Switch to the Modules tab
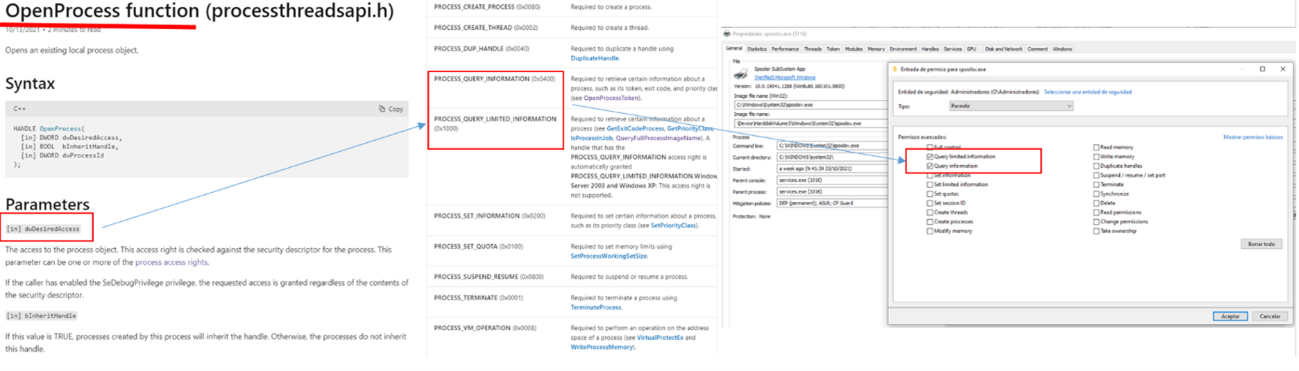 [854, 49]
